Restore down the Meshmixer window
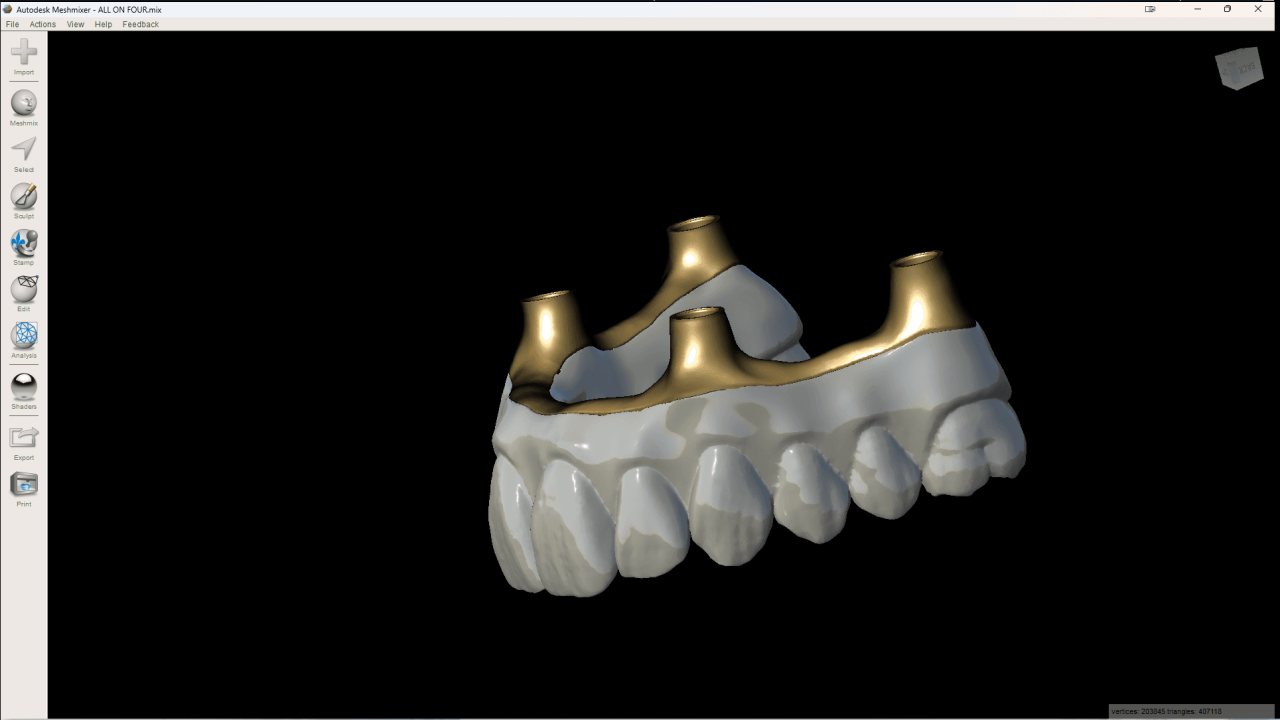This screenshot has width=1280, height=720. (x=1227, y=9)
